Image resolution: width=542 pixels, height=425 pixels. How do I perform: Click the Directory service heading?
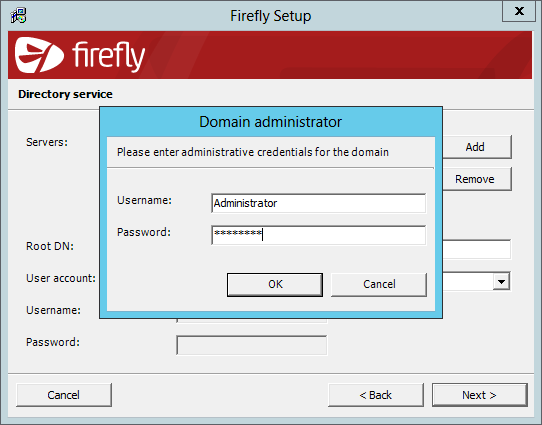65,94
